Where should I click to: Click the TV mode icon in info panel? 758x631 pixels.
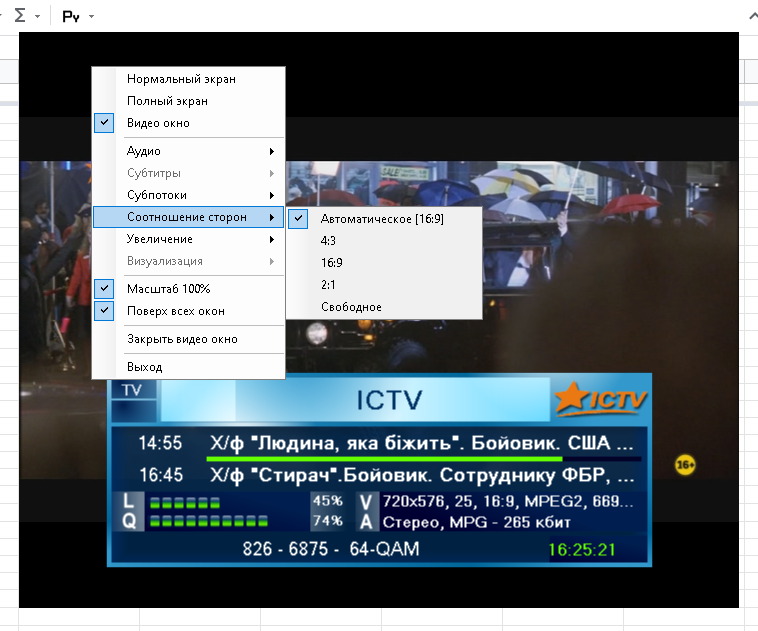132,391
